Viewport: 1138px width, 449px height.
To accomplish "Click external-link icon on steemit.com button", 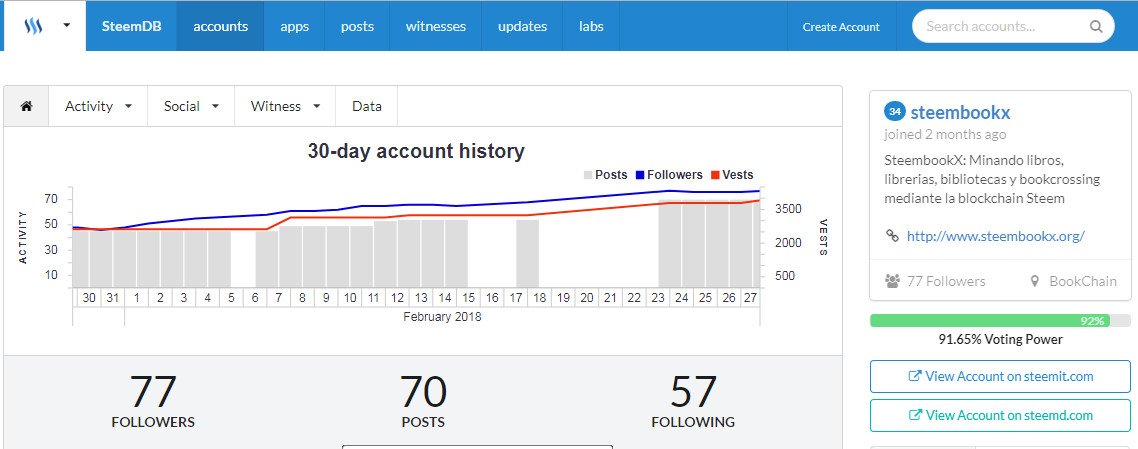I will (x=915, y=376).
